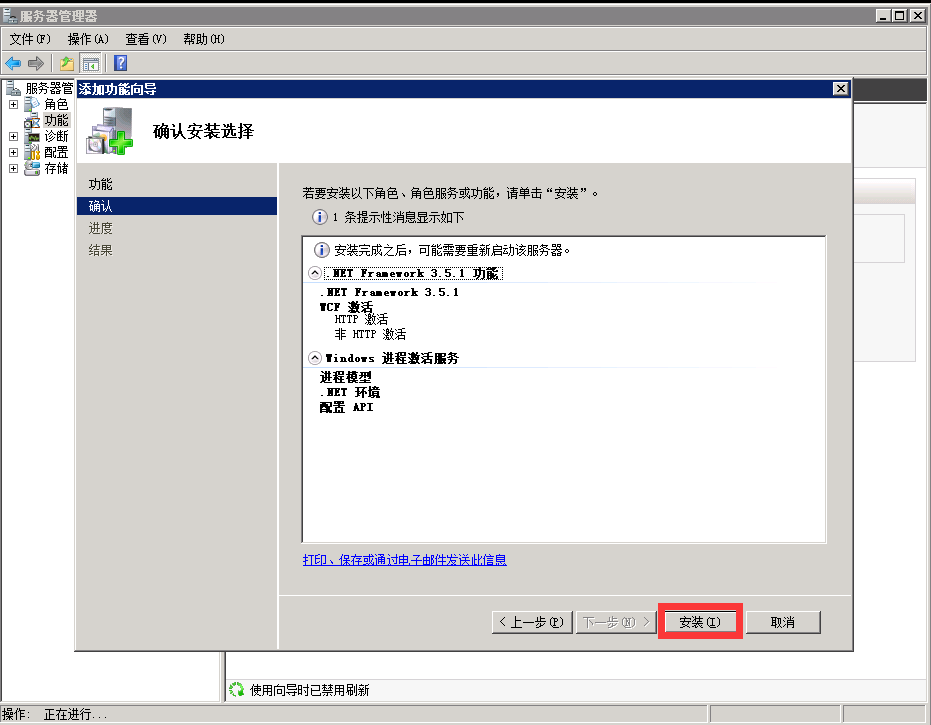Expand the 存储 tree node
Image resolution: width=931 pixels, height=725 pixels.
13,168
